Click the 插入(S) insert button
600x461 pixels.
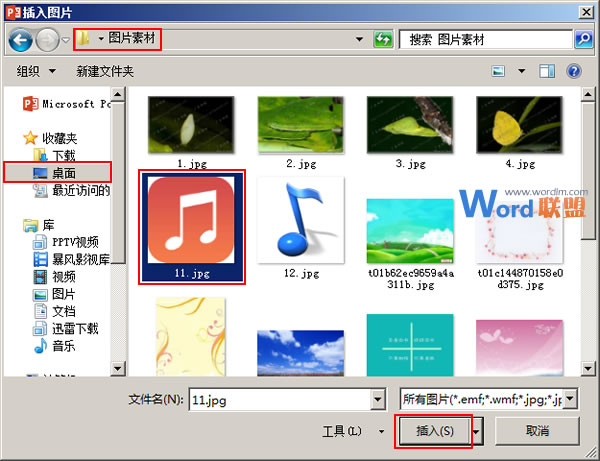coord(435,431)
